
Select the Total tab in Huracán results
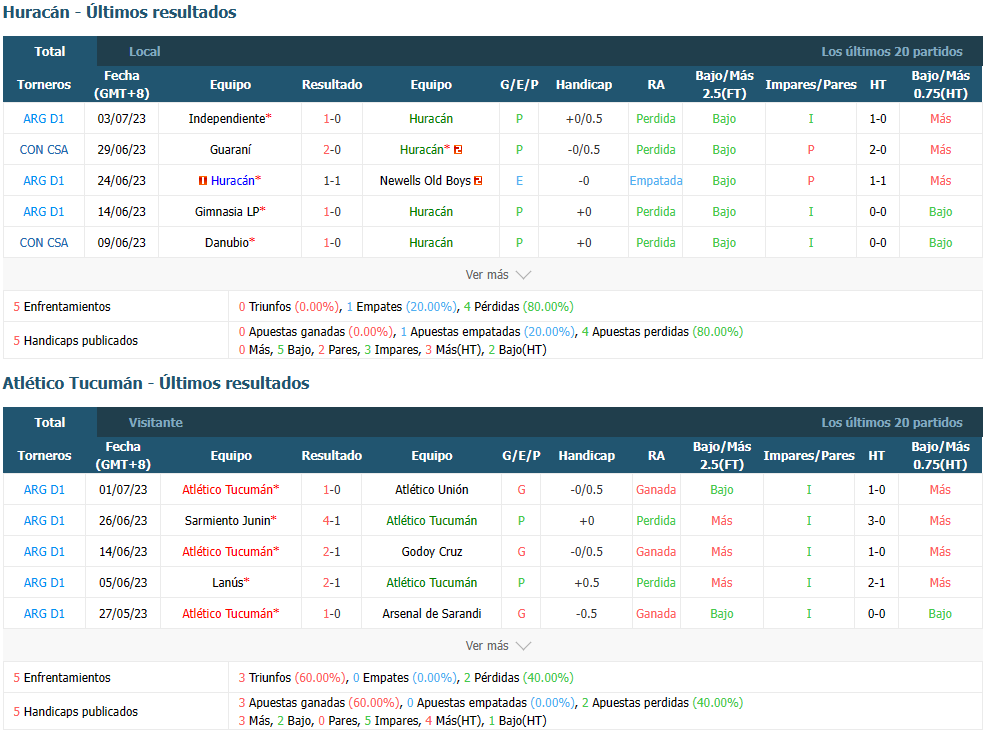click(x=50, y=52)
